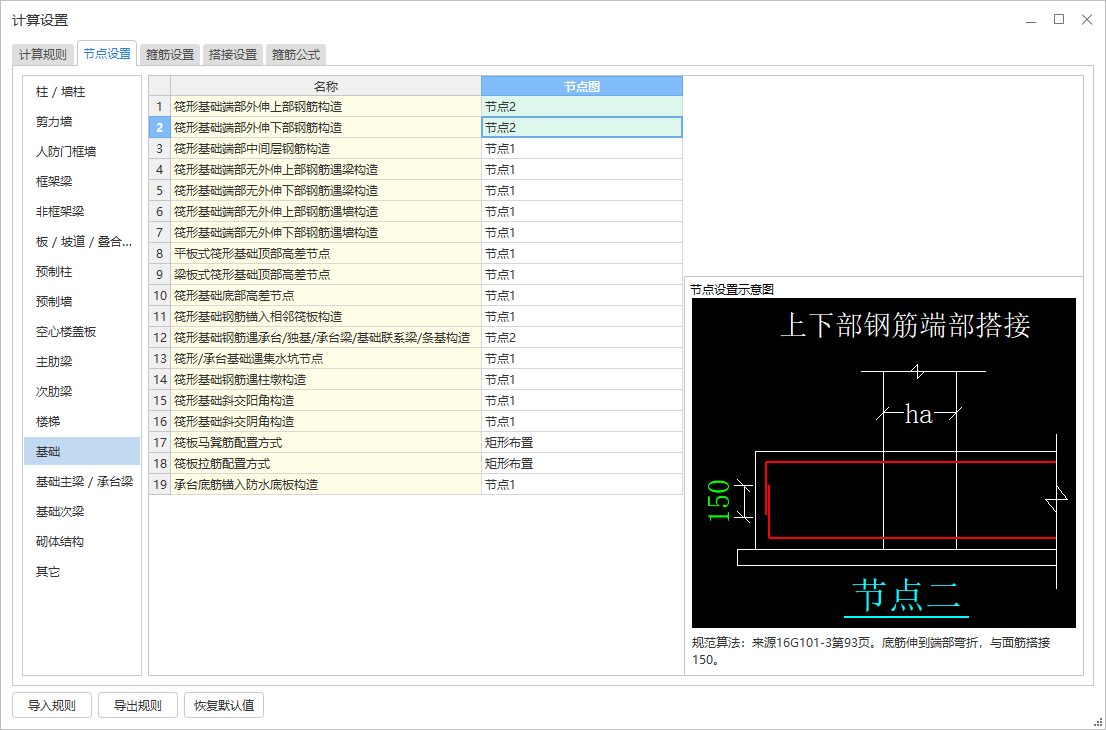Choose 砌体结构 in the sidebar
Image resolution: width=1106 pixels, height=730 pixels.
82,542
